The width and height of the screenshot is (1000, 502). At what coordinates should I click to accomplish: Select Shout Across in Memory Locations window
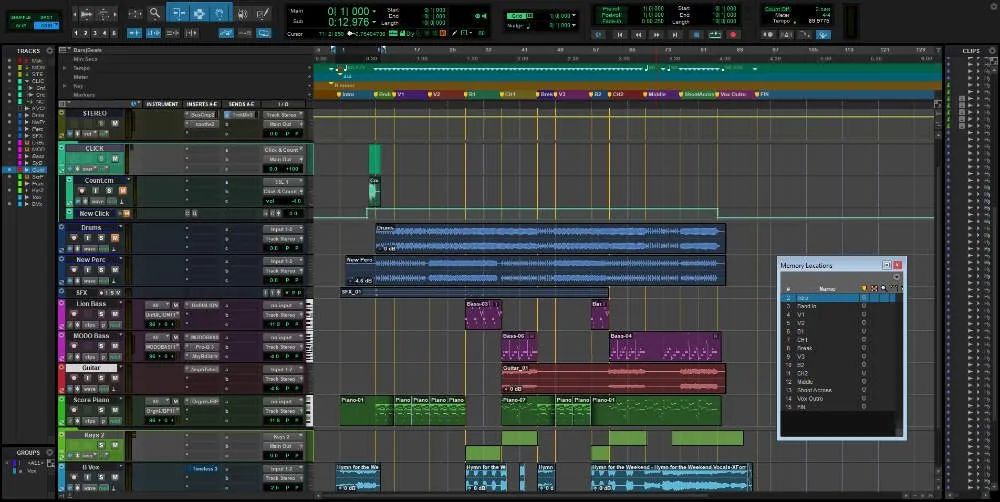(839, 390)
